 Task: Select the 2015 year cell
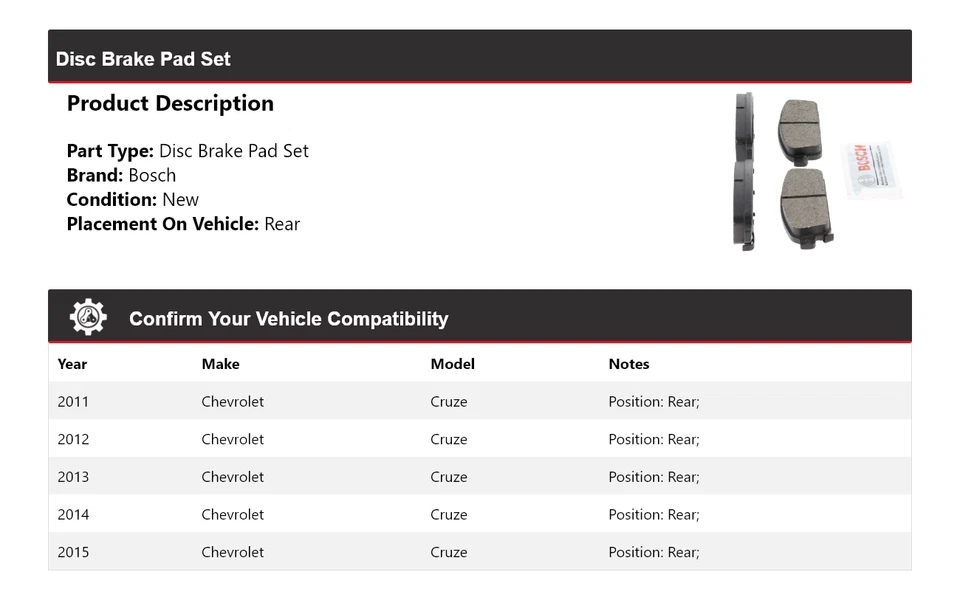pos(73,552)
